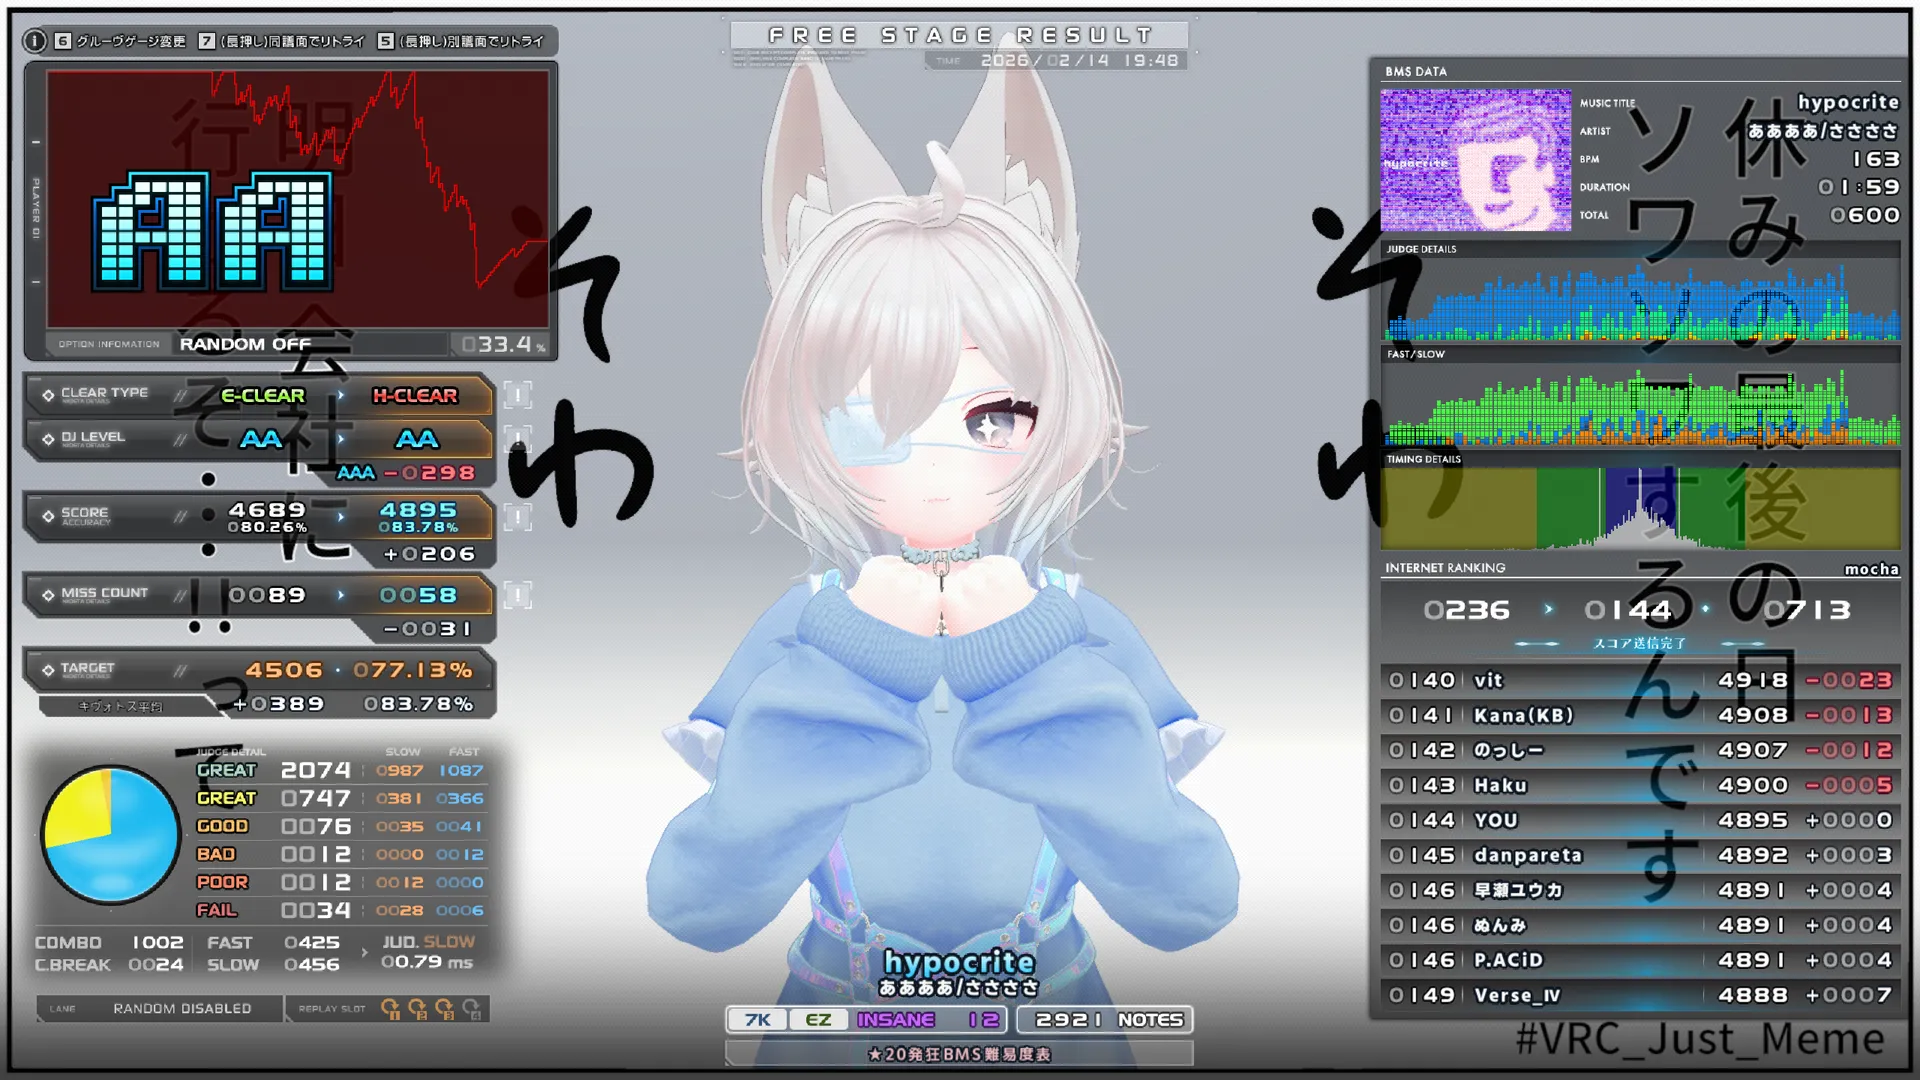1920x1080 pixels.
Task: Click the EZ judge rank tag
Action: [818, 1020]
